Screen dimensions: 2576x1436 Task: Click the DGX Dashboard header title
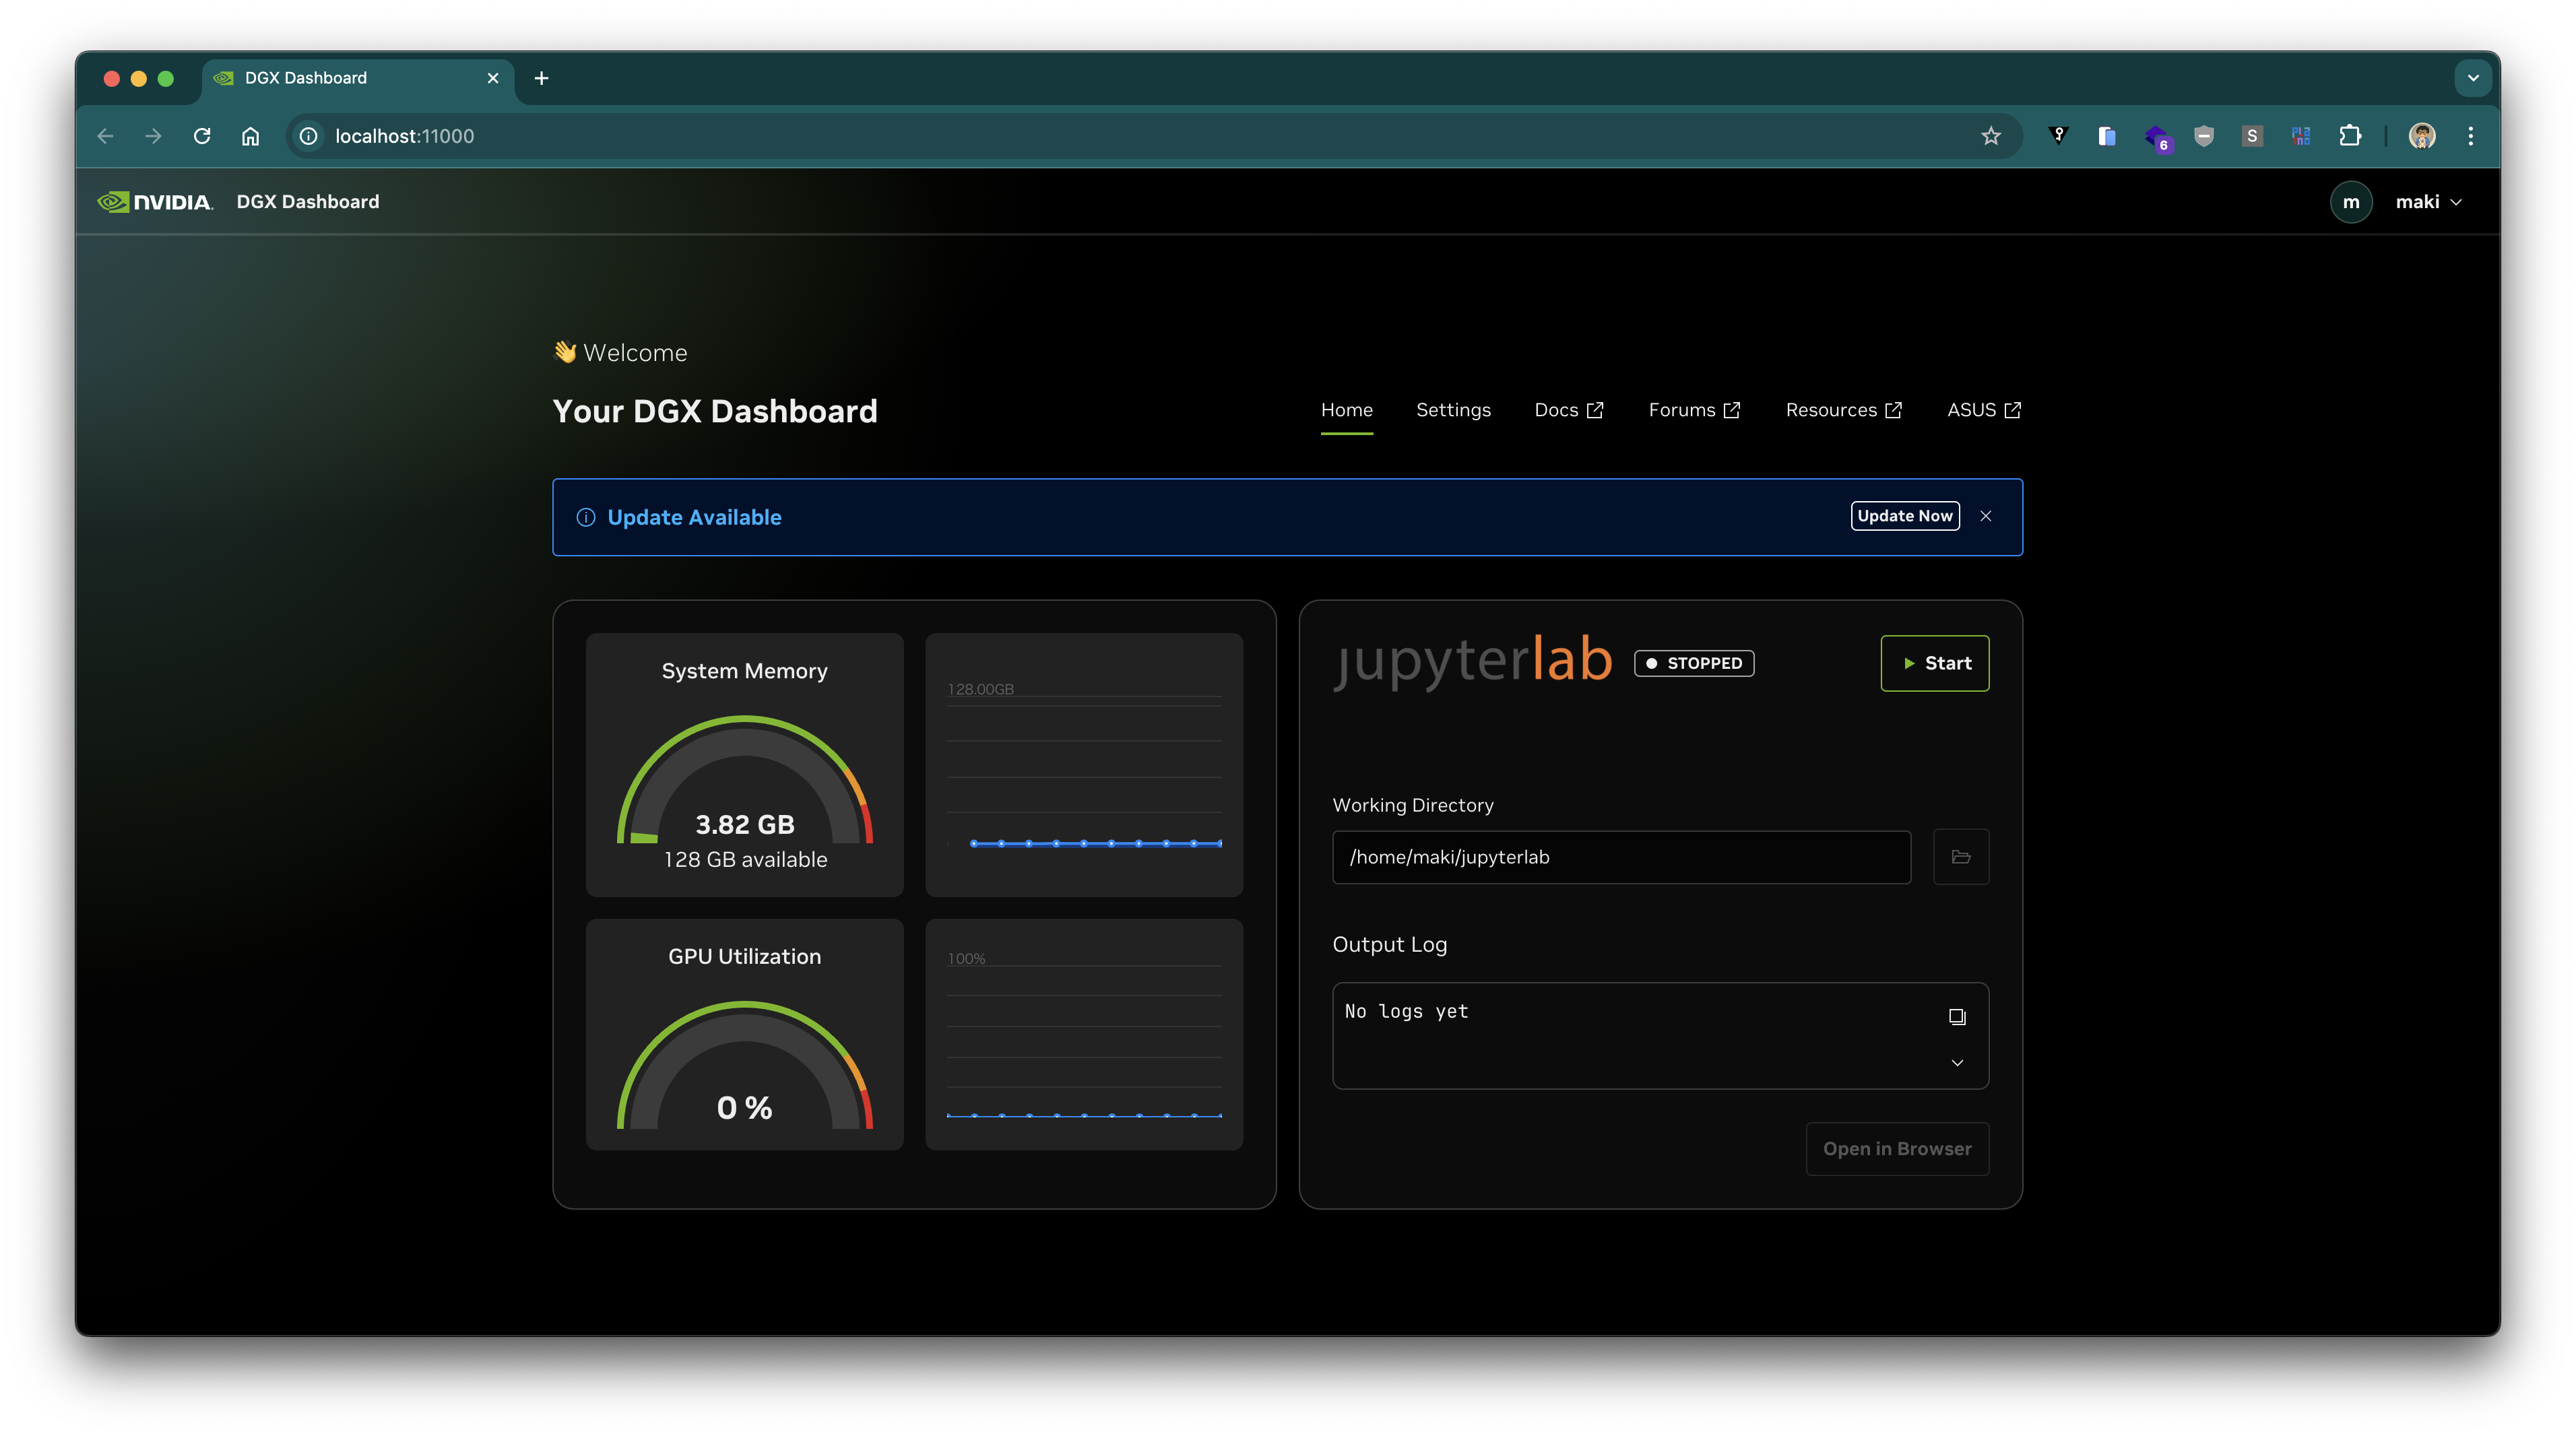click(308, 202)
